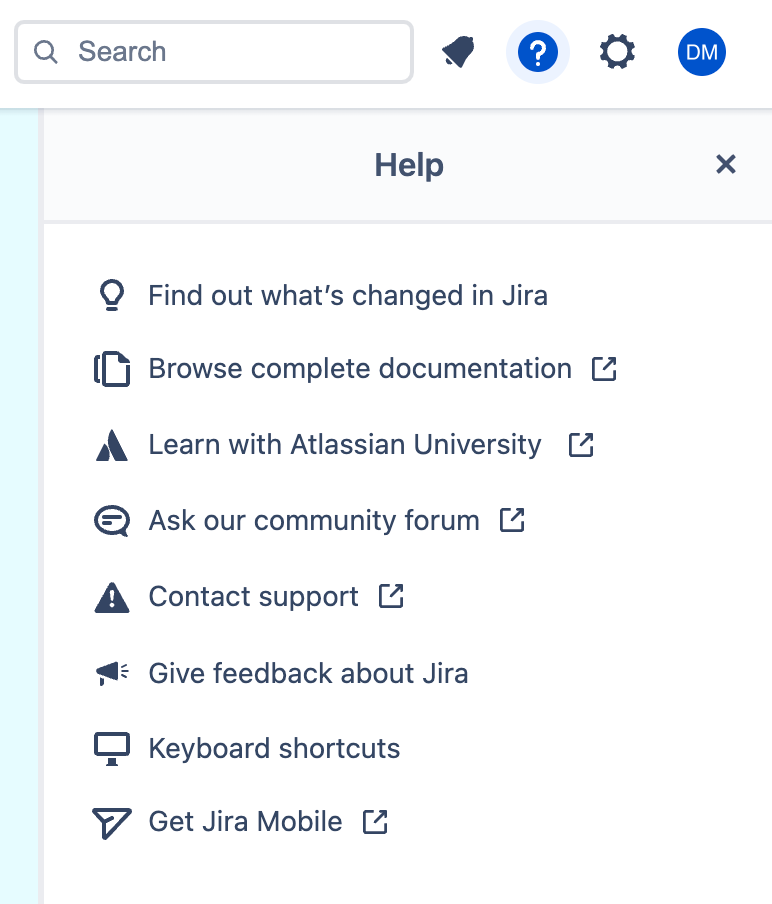This screenshot has height=904, width=772.
Task: Click the magnifying glass search icon
Action: (46, 52)
